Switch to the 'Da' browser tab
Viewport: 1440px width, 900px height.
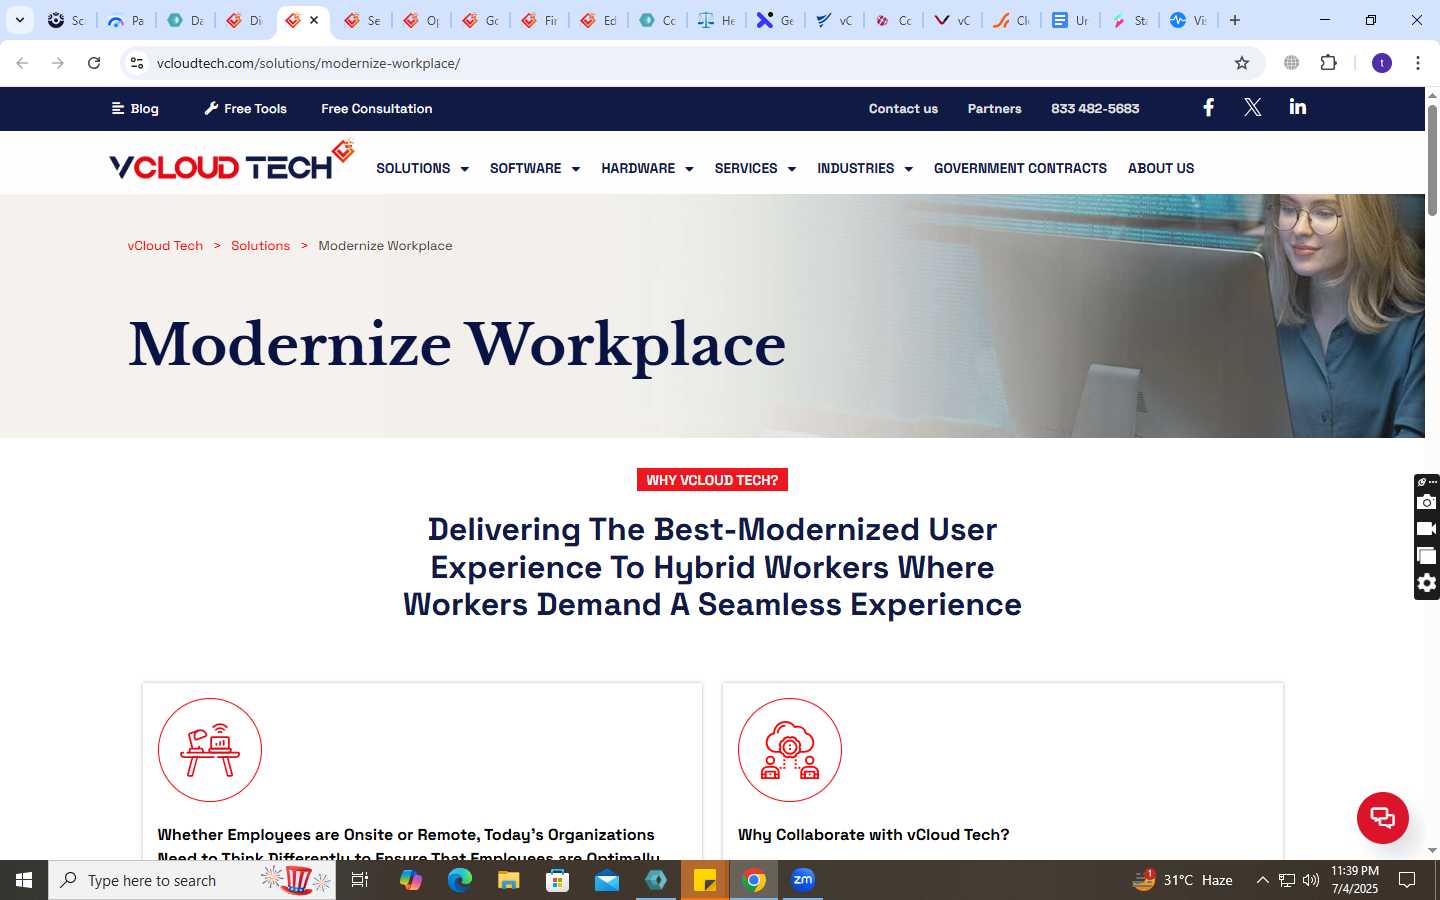point(186,20)
